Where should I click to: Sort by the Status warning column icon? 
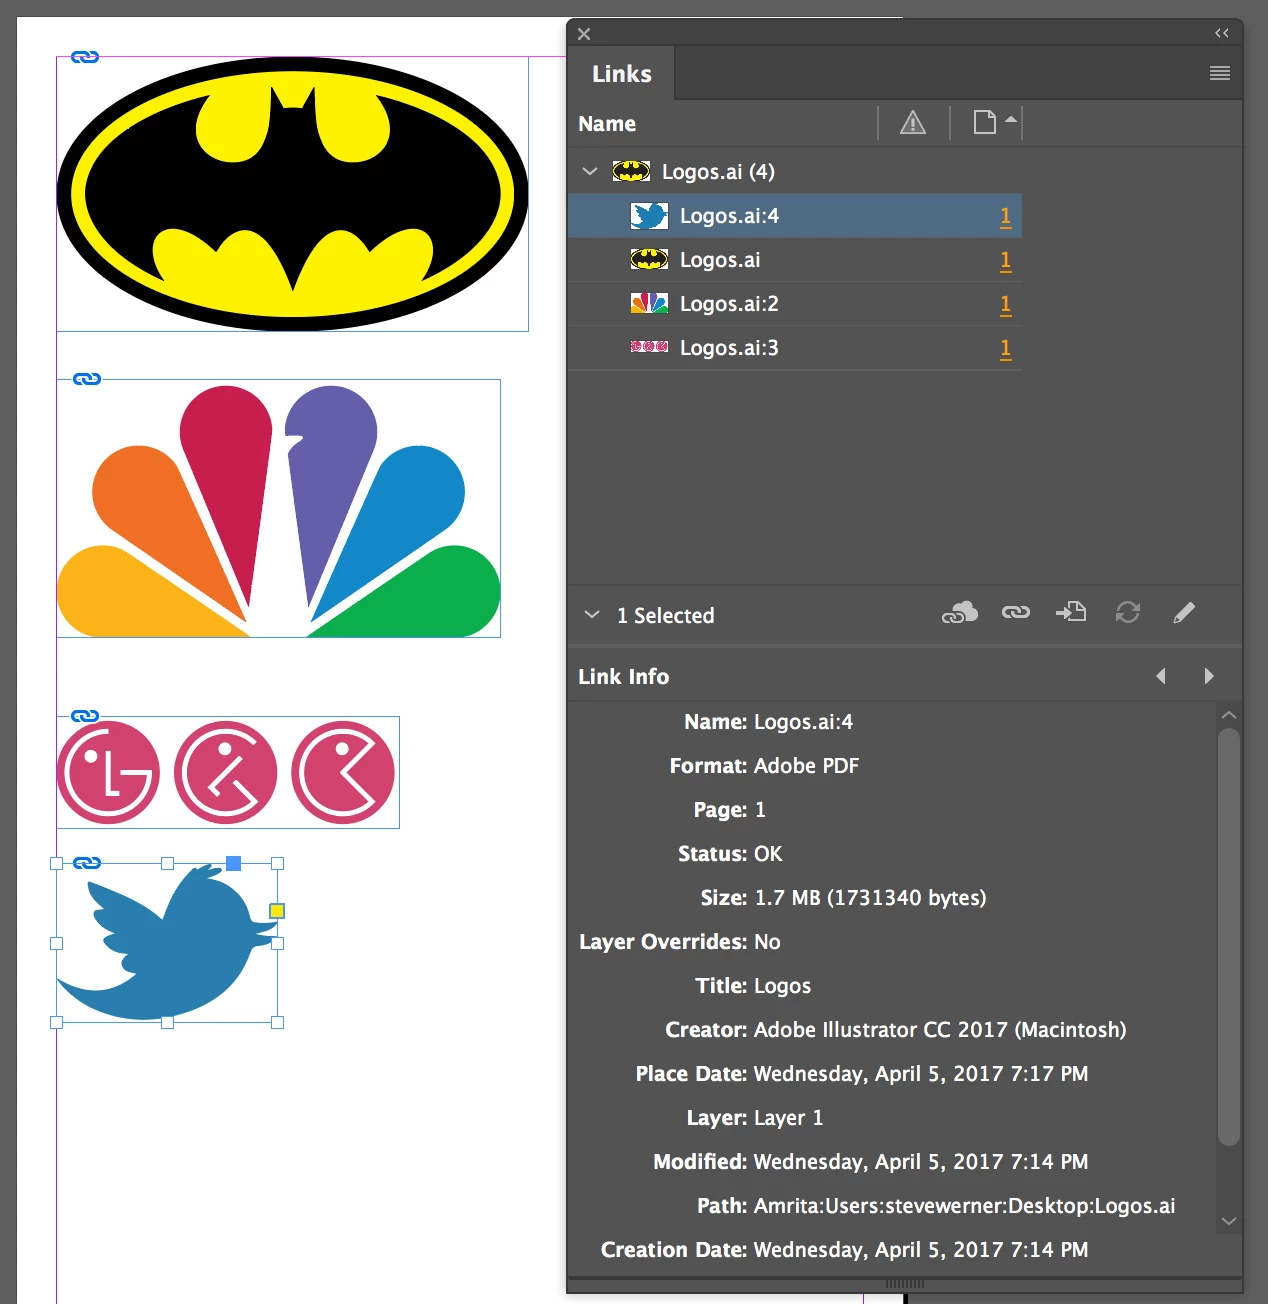[913, 123]
